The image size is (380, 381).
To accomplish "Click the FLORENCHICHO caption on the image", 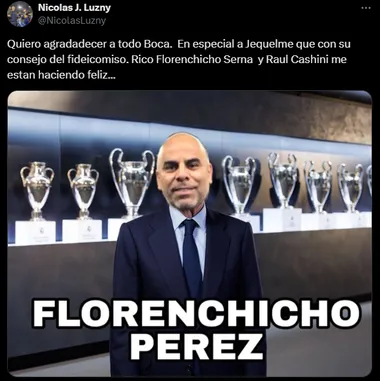I will coord(196,314).
